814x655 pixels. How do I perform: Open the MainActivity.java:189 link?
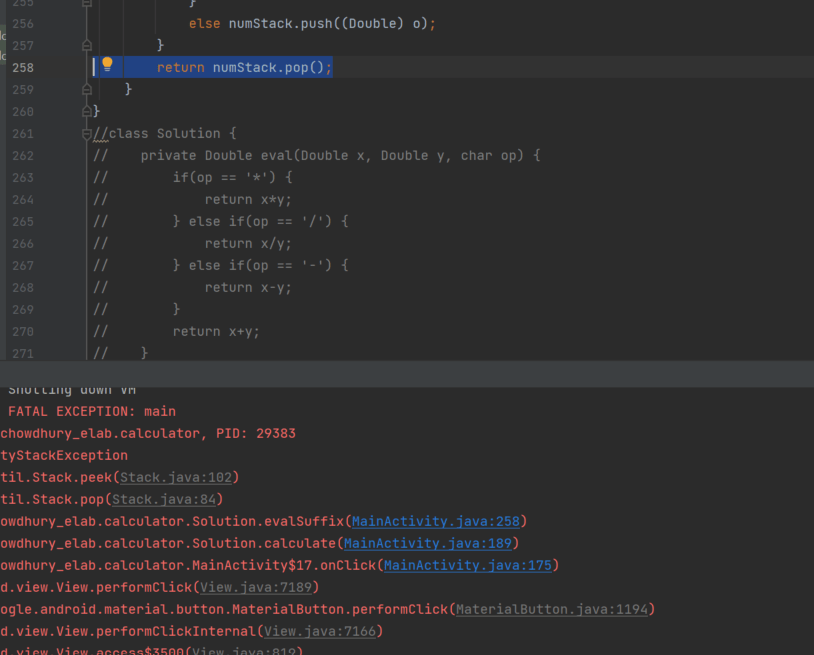pos(428,543)
